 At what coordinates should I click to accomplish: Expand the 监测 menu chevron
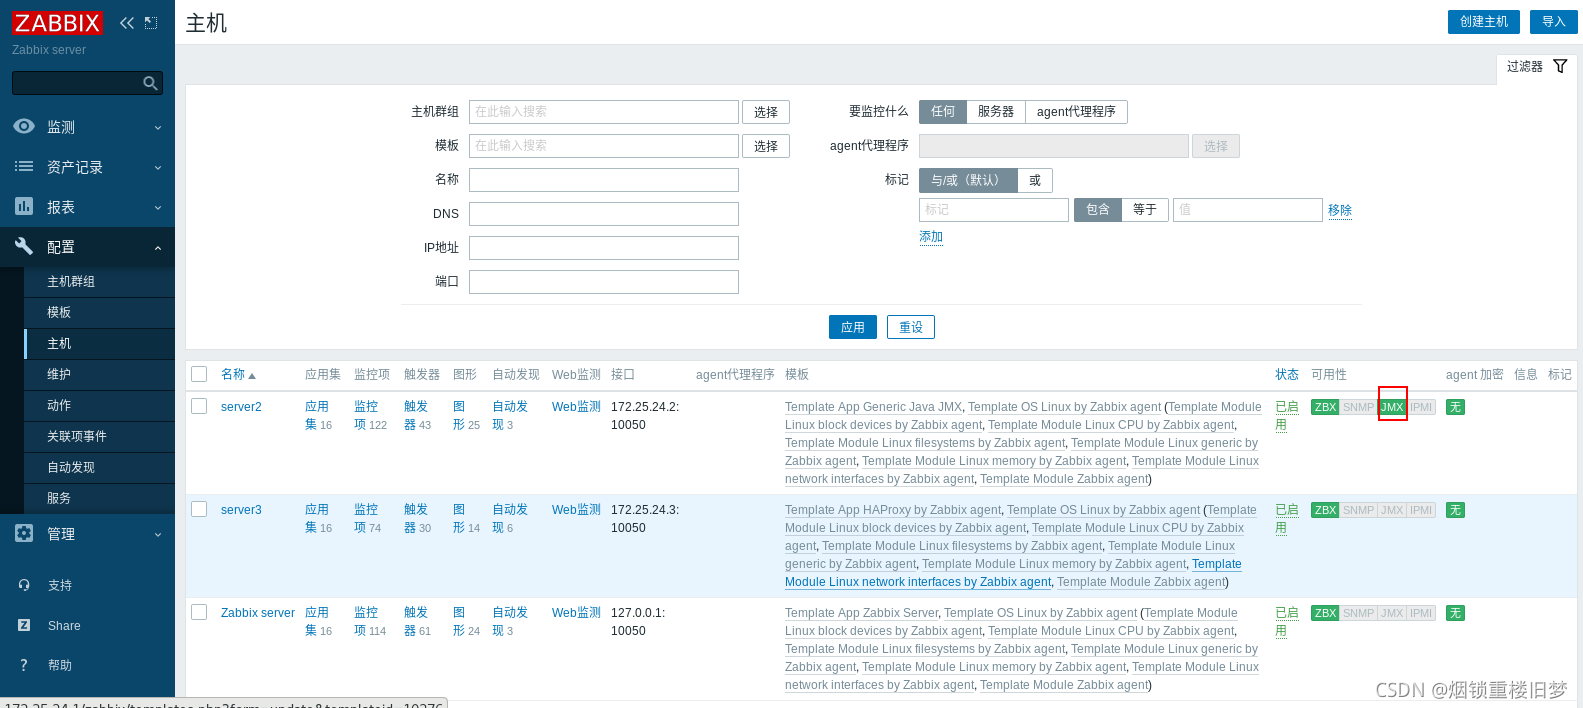pyautogui.click(x=158, y=127)
